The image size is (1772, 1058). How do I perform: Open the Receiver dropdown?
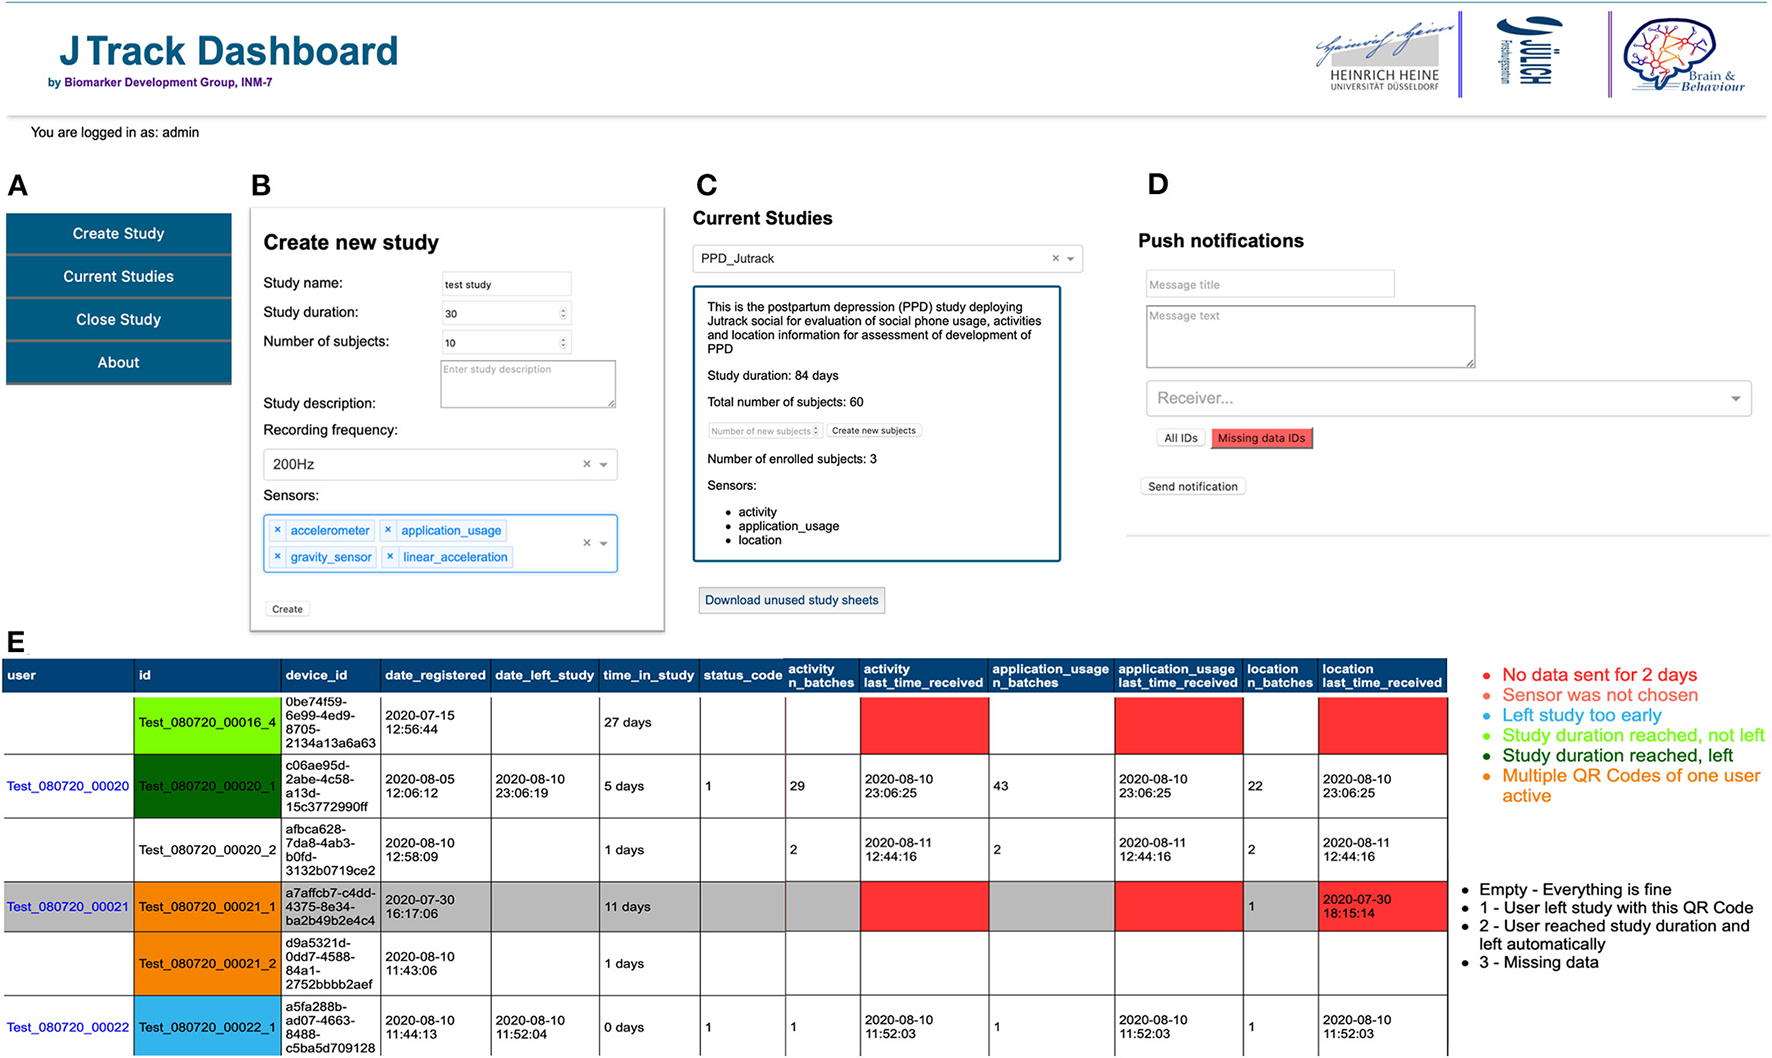click(1448, 398)
